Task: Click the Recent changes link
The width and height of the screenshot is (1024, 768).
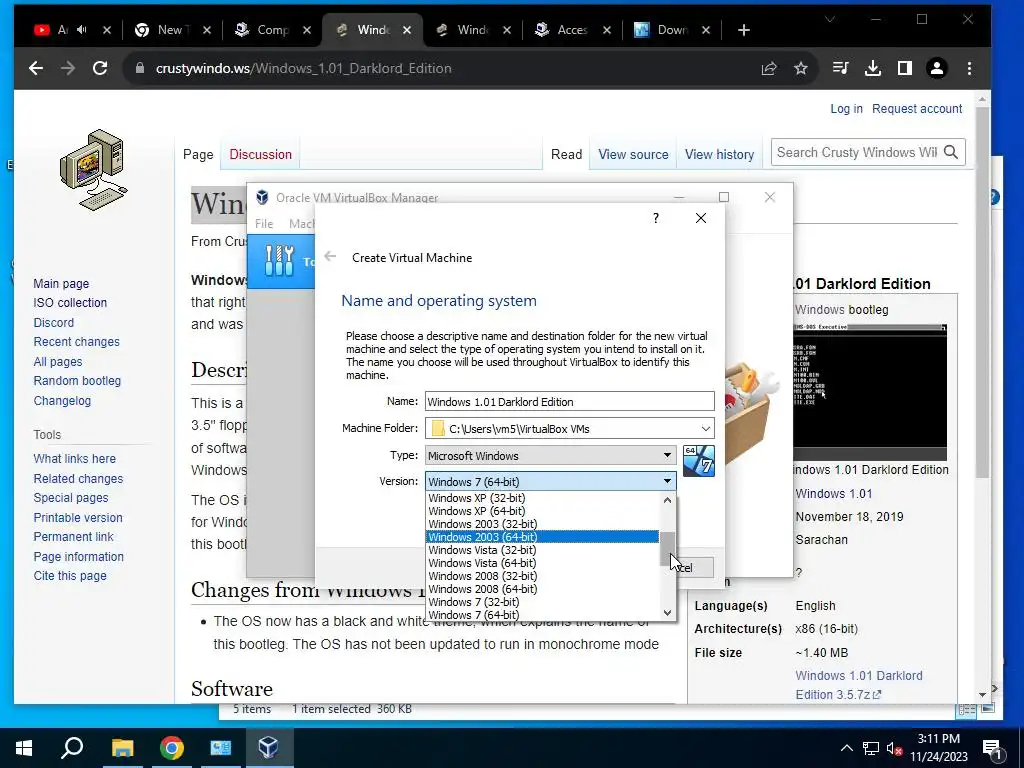Action: pos(76,342)
